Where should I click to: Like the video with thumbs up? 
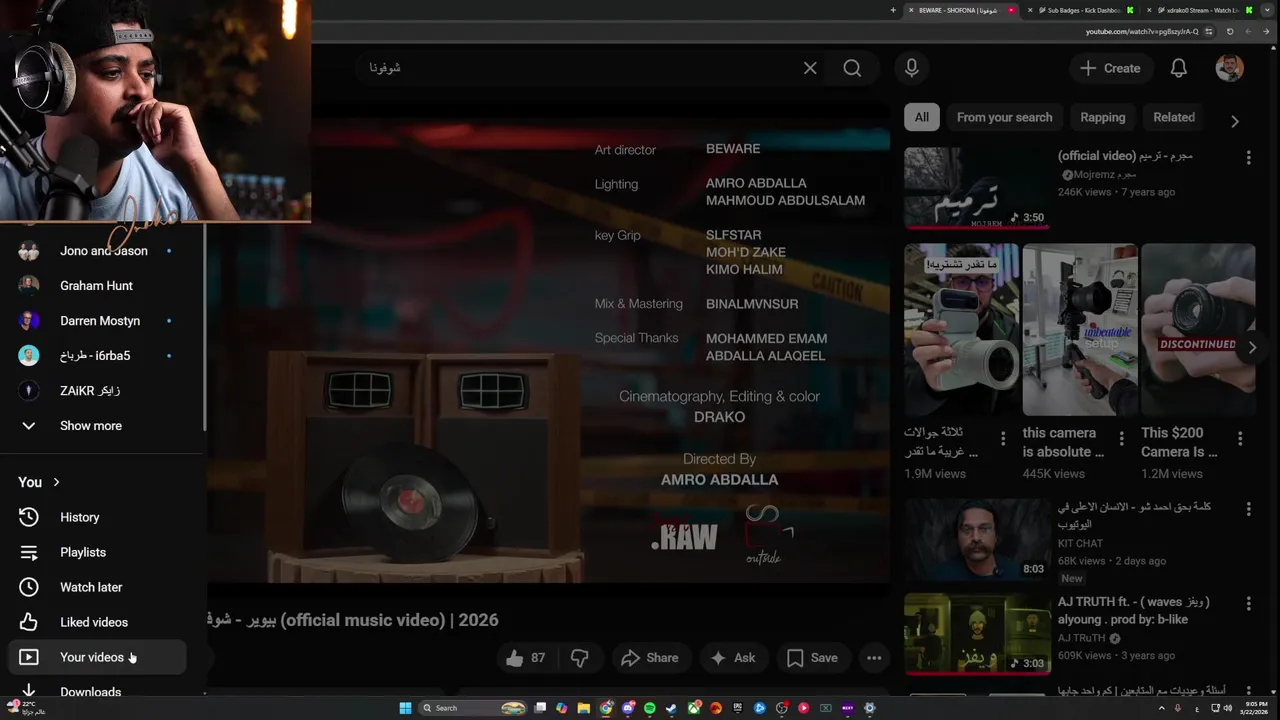[526, 658]
